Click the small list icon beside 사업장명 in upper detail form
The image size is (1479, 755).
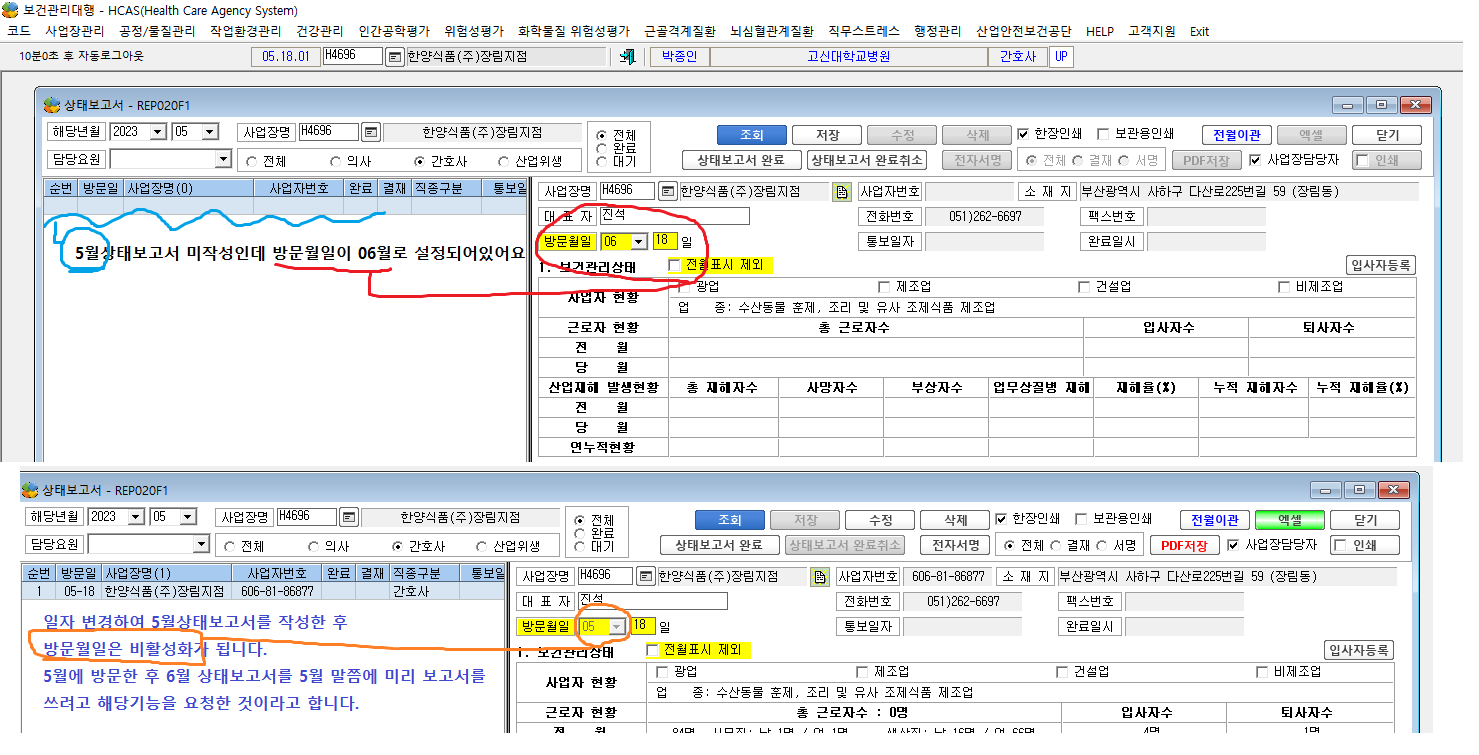668,191
